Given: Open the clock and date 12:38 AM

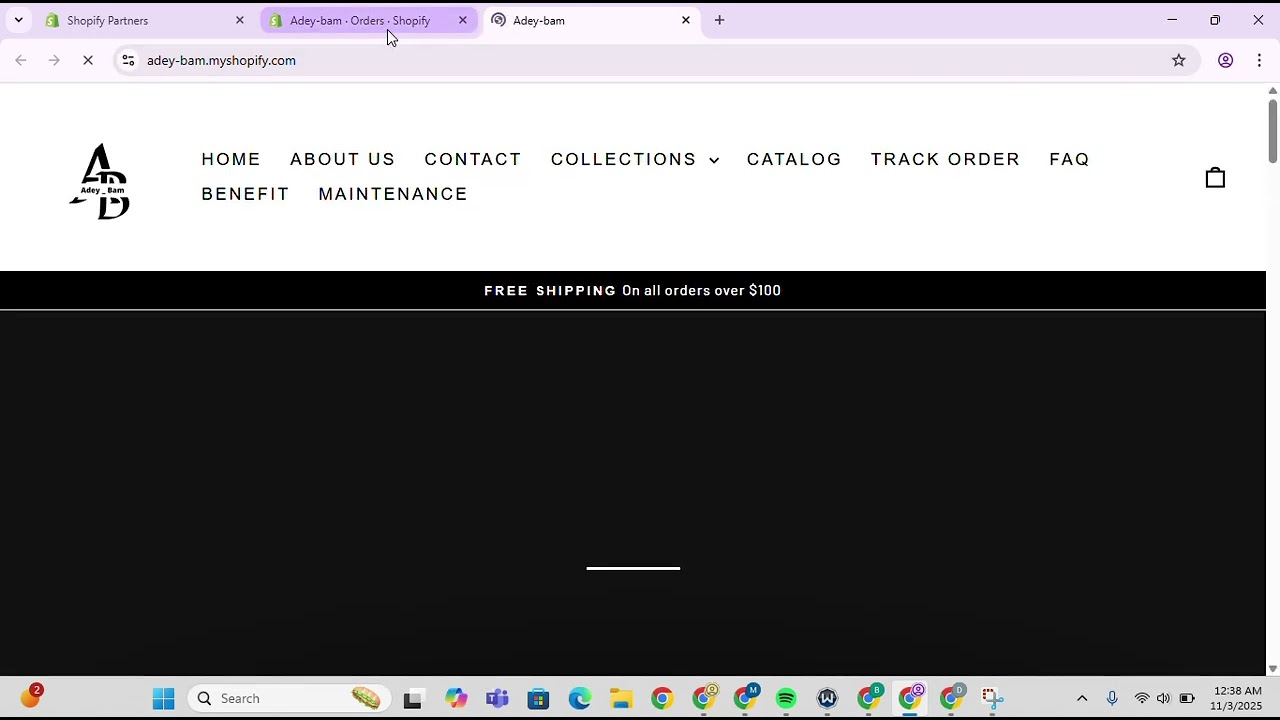Looking at the screenshot, I should pos(1237,698).
